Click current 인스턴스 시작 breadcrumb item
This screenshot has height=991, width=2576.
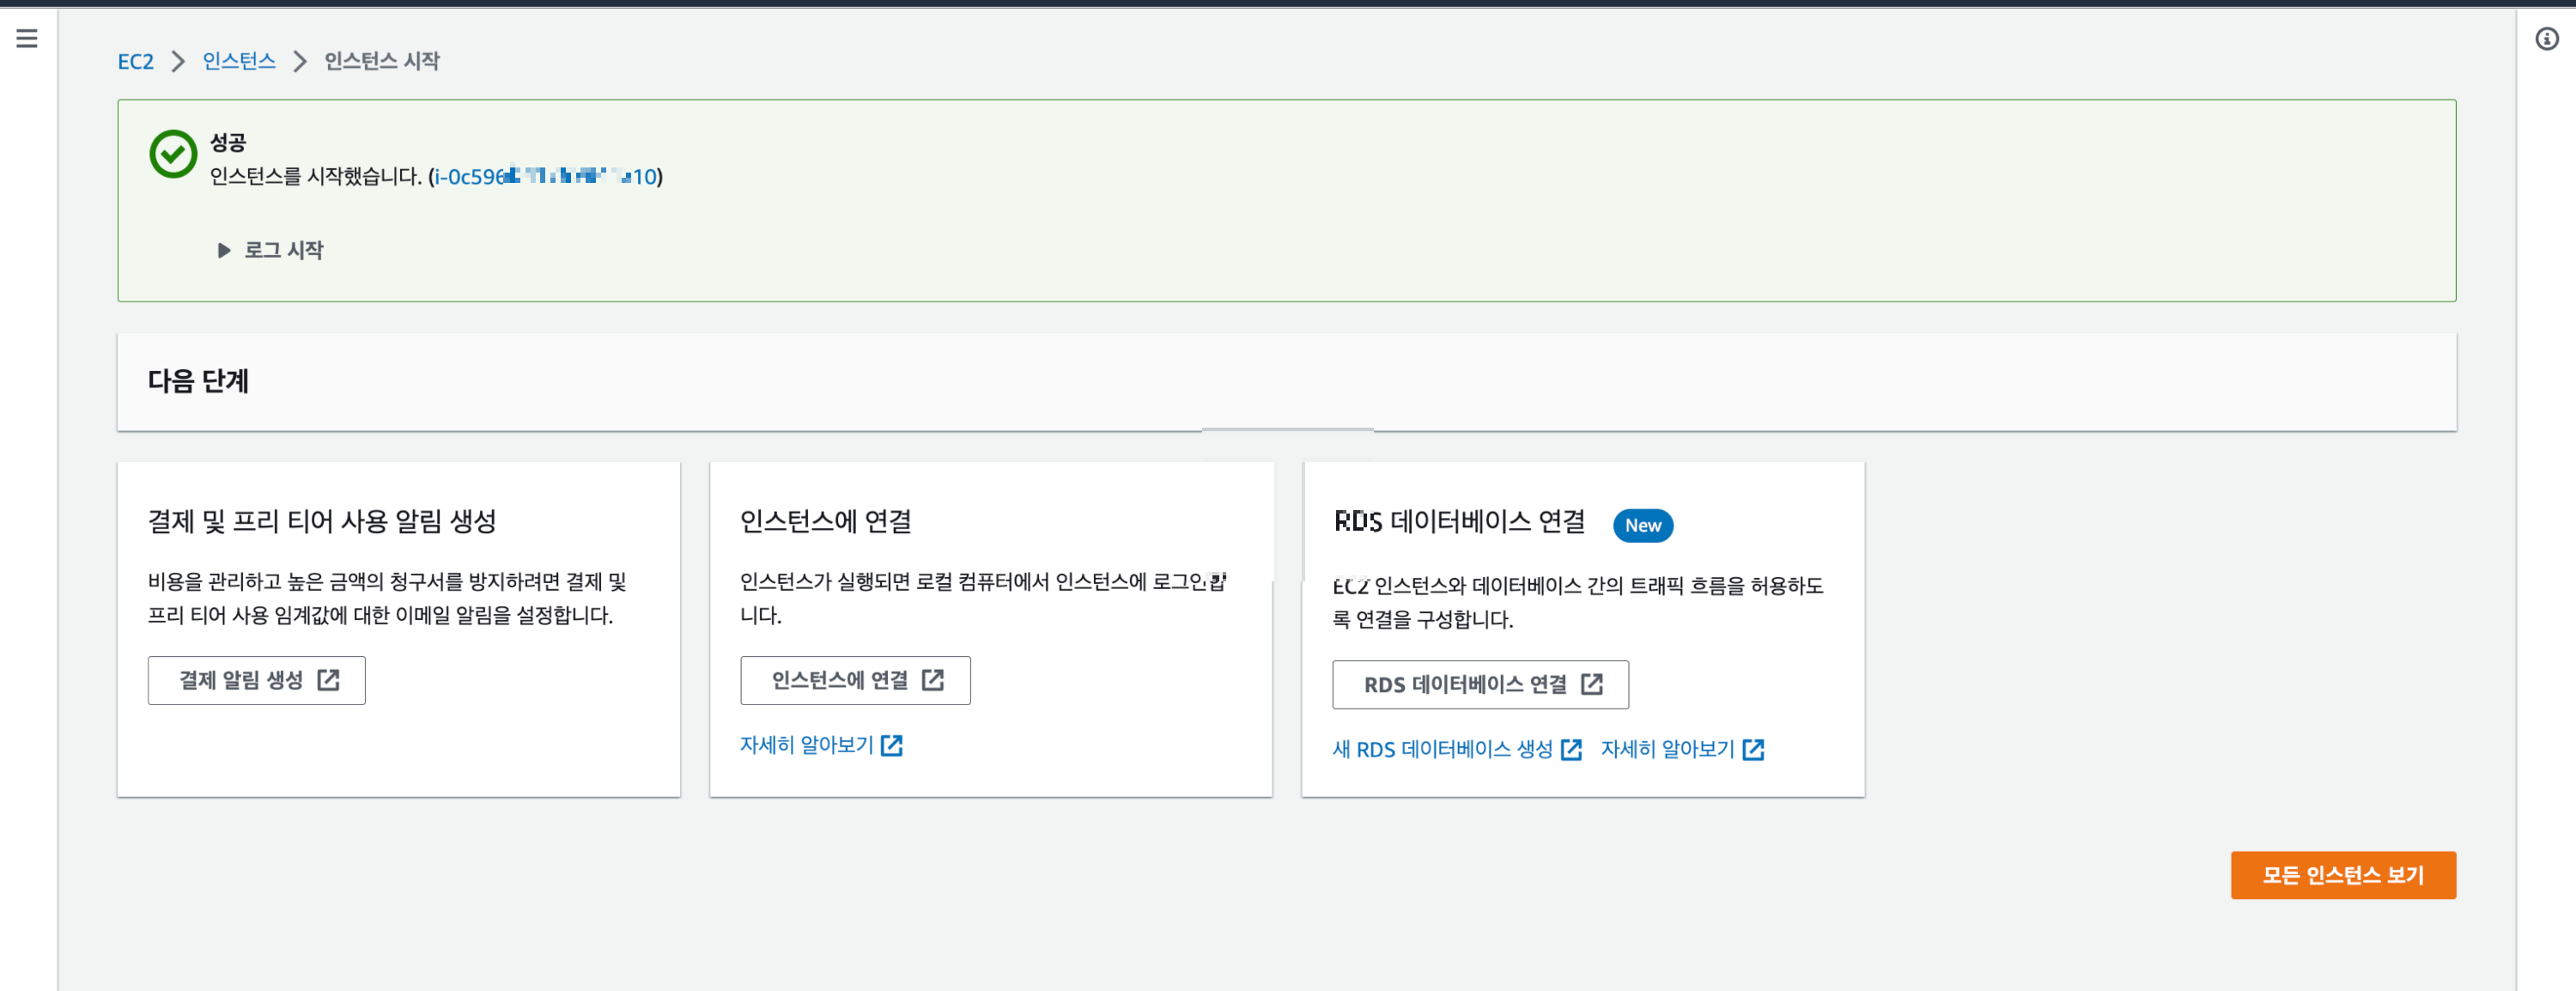coord(381,61)
